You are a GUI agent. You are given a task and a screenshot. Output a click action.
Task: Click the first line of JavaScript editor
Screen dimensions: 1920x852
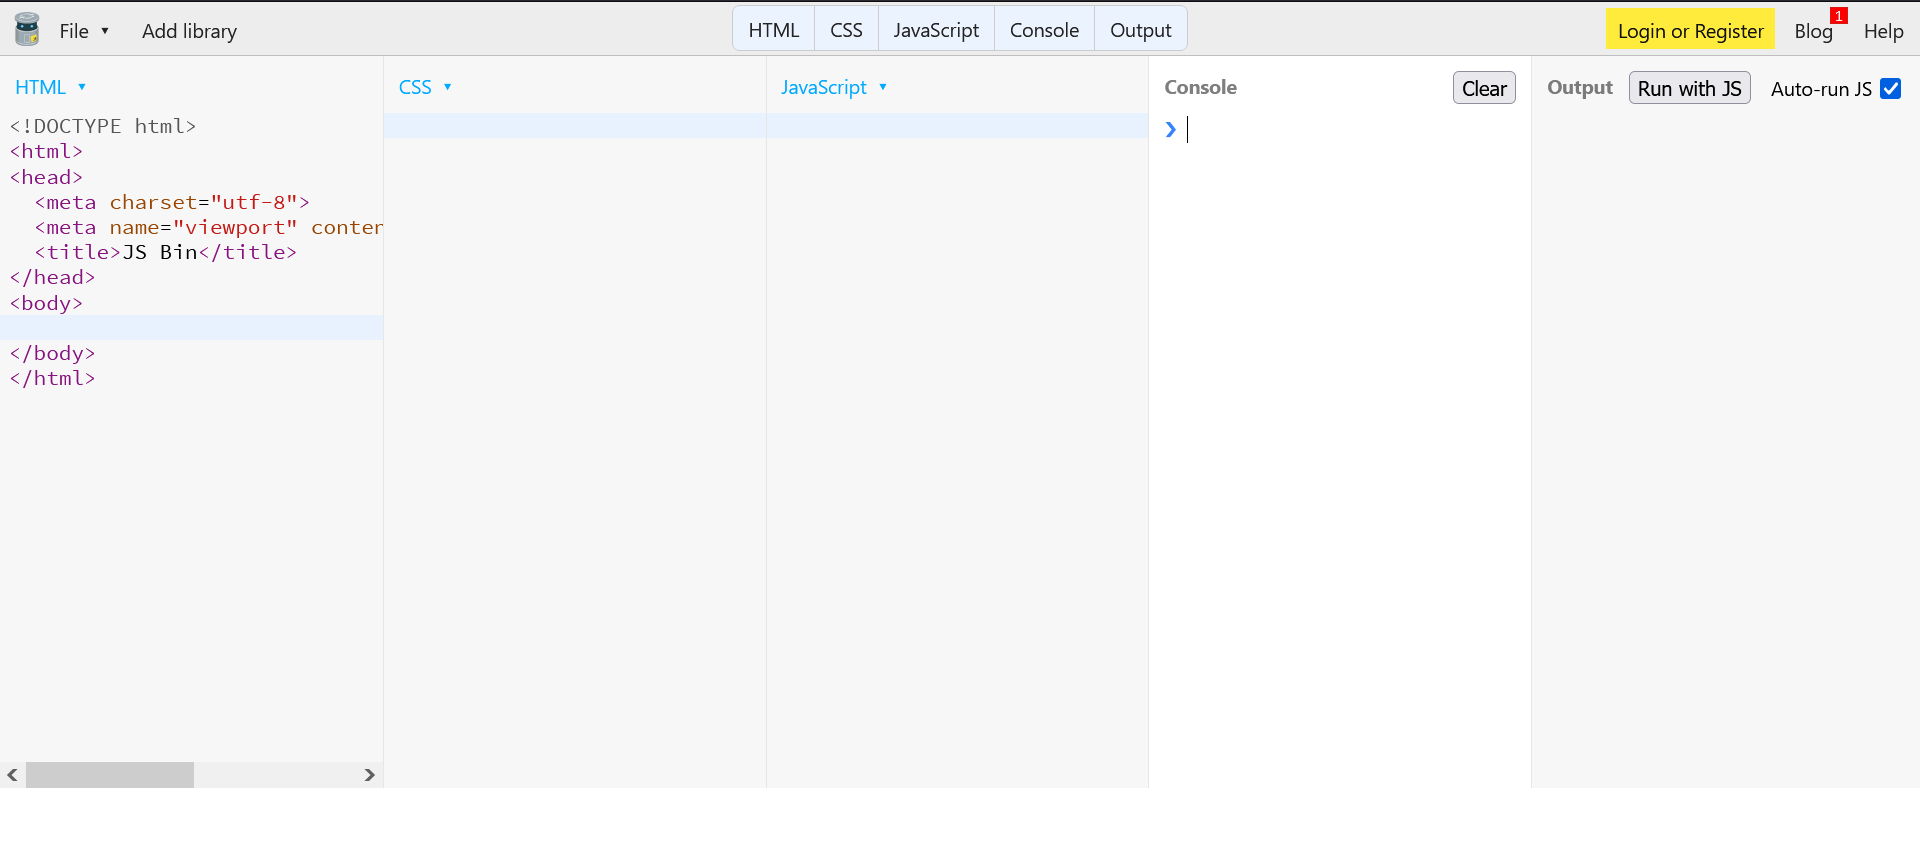957,126
